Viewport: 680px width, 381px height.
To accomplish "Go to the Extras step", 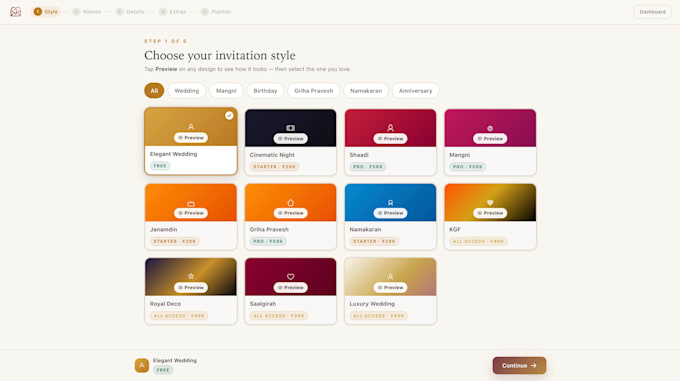I will click(x=173, y=12).
